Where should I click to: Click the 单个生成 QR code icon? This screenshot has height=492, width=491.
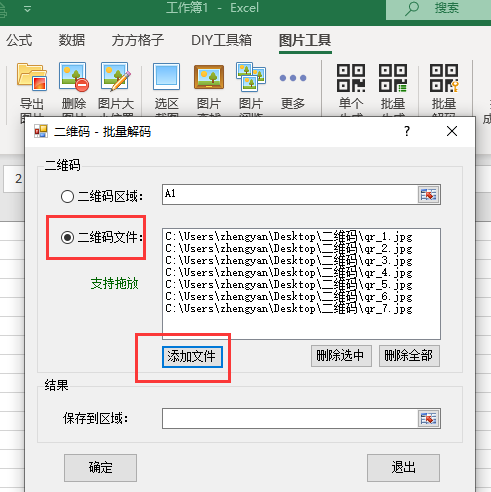pos(351,78)
